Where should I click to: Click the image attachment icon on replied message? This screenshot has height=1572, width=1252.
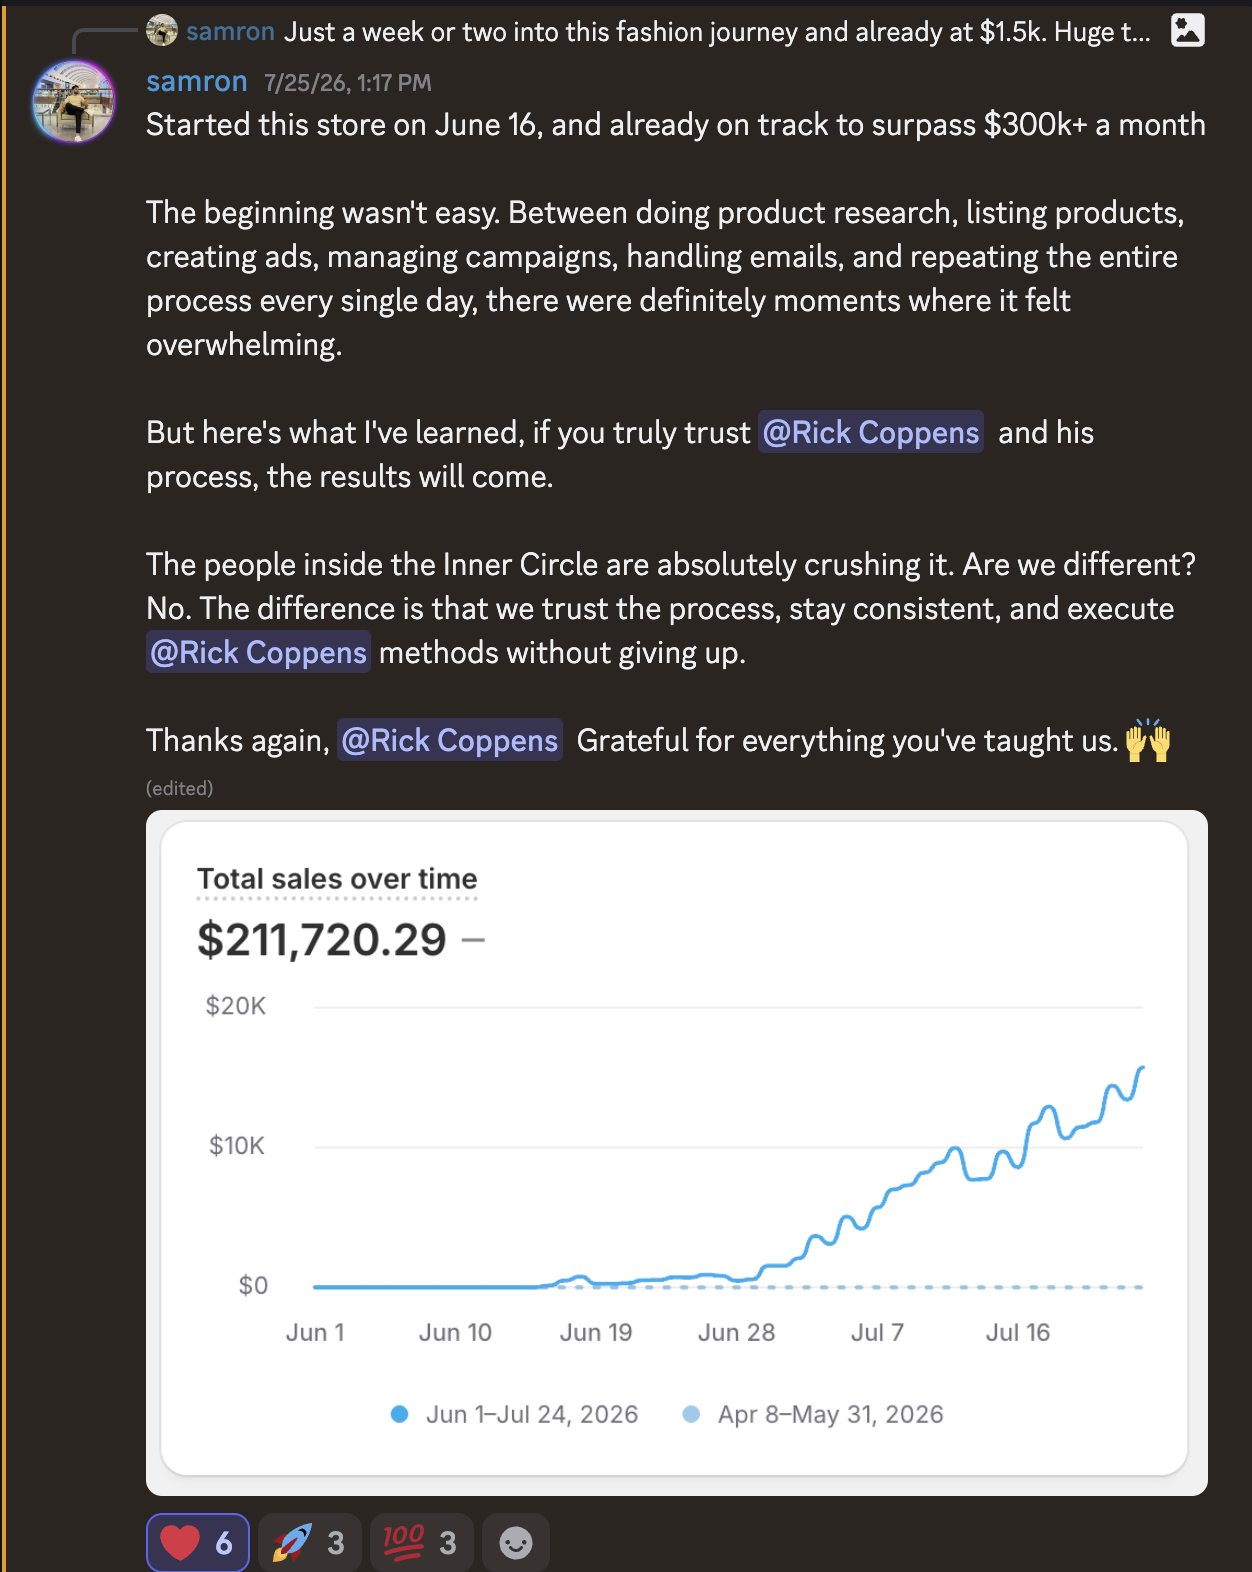pyautogui.click(x=1187, y=31)
